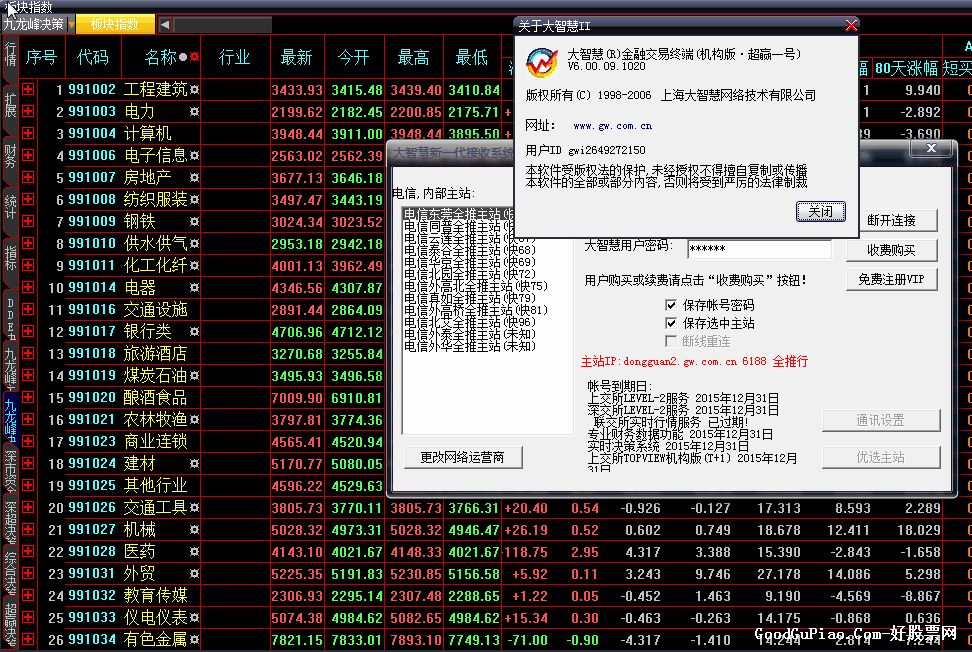Select 电信真如全推主站 (快79) in server list
The image size is (972, 652).
pyautogui.click(x=469, y=298)
